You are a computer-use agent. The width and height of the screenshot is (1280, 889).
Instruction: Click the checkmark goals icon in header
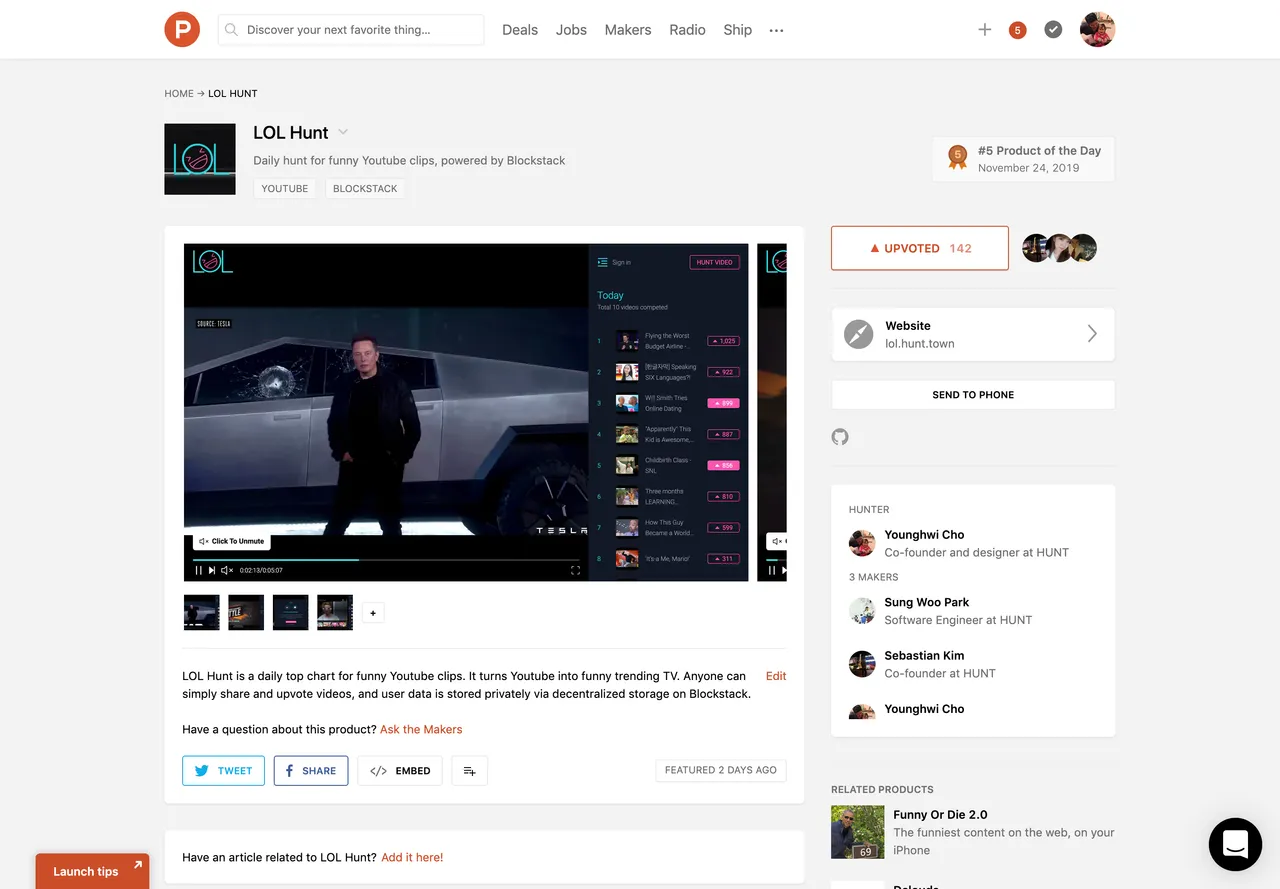click(1053, 30)
